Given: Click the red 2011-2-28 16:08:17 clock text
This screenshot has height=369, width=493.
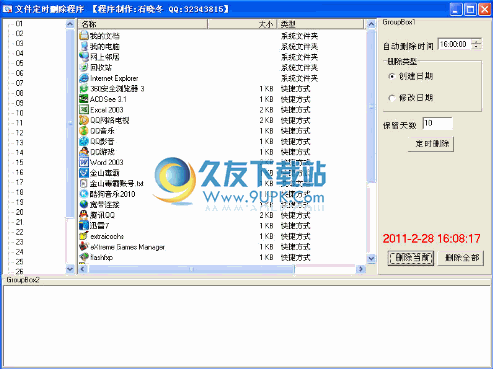Looking at the screenshot, I should (431, 238).
